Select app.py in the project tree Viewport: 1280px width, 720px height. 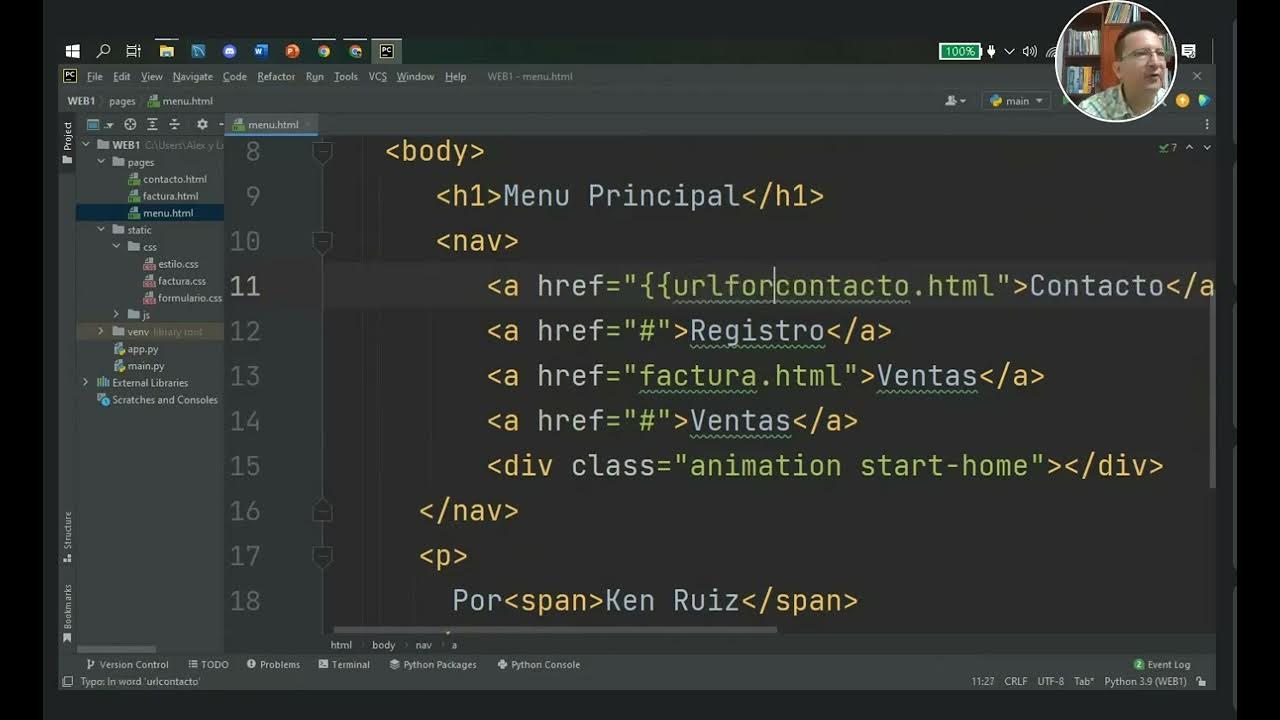coord(135,349)
